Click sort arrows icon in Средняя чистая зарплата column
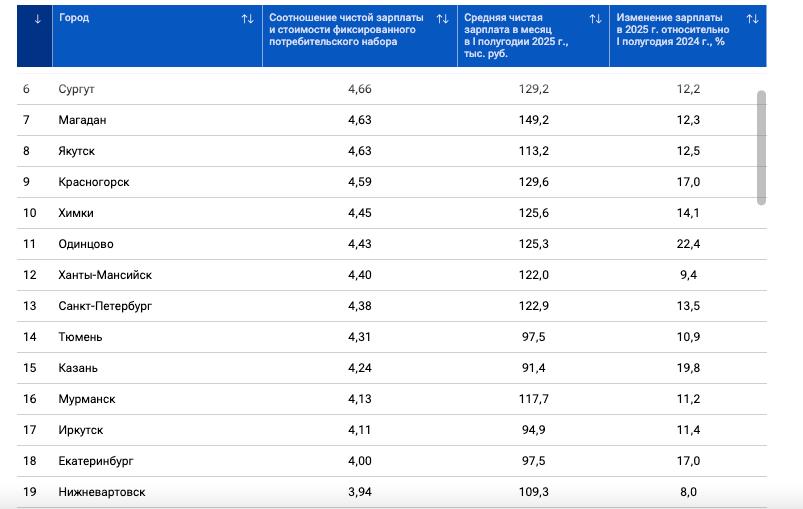This screenshot has width=803, height=509. click(595, 19)
